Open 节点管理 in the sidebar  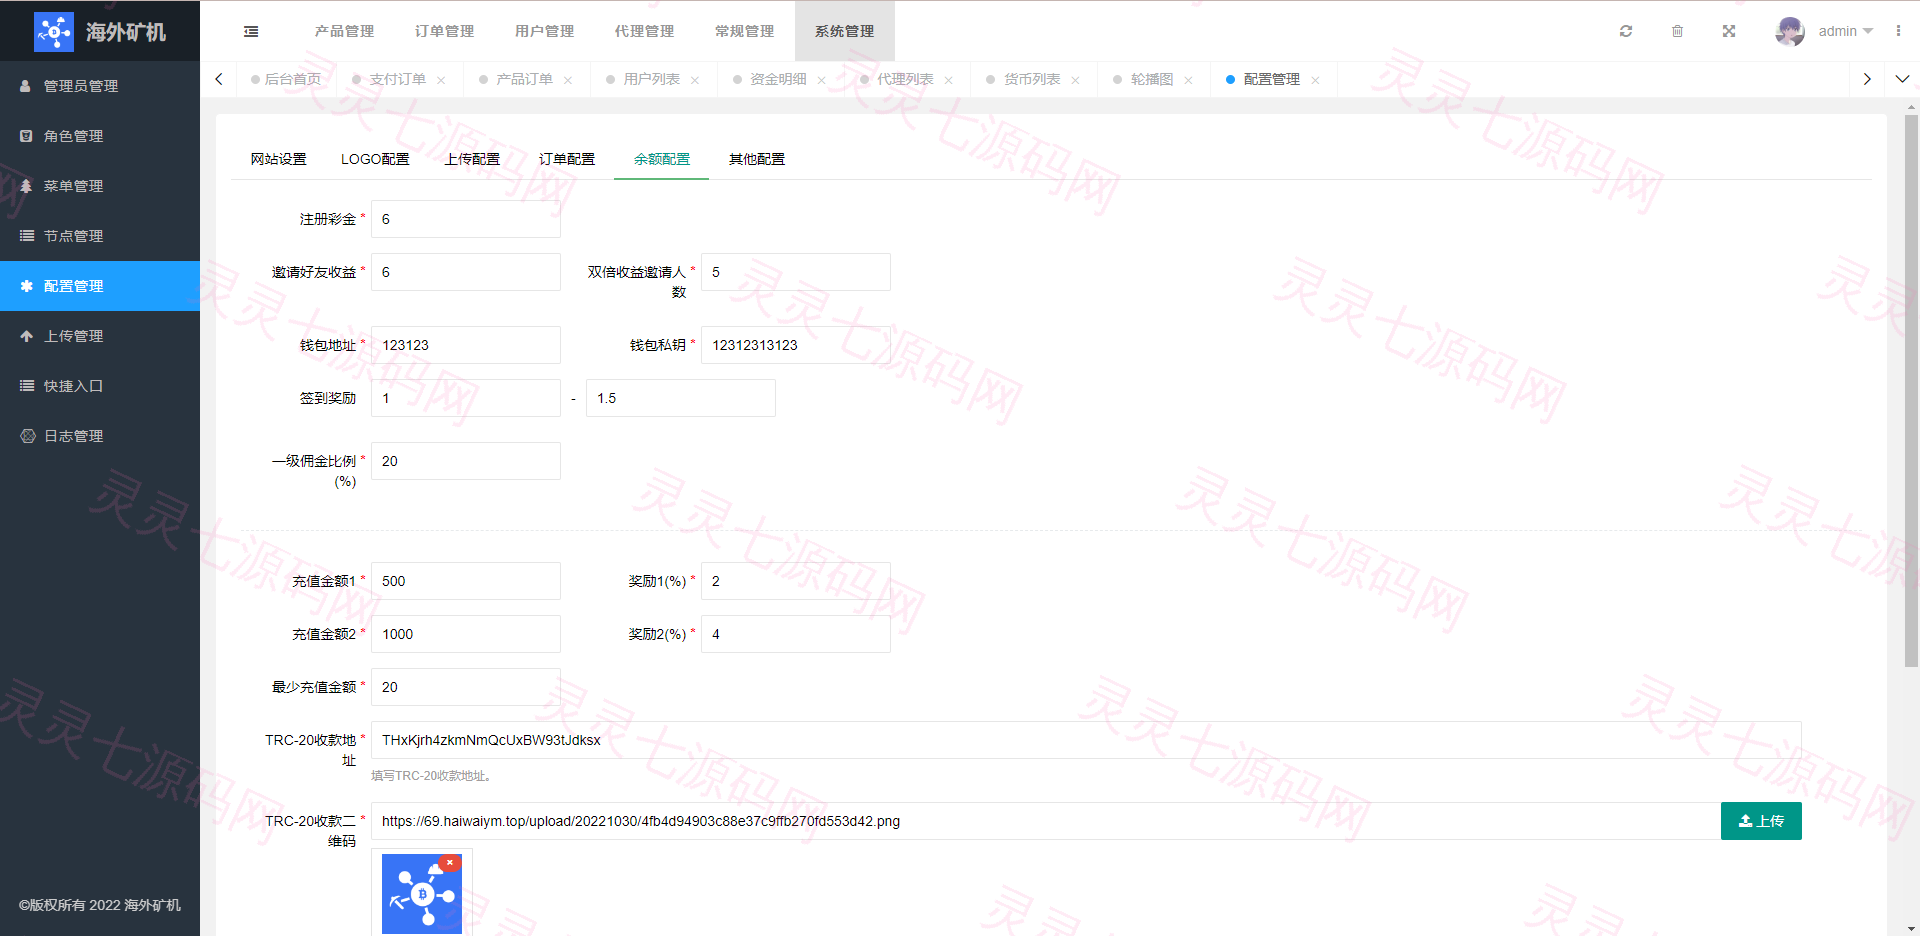[100, 236]
